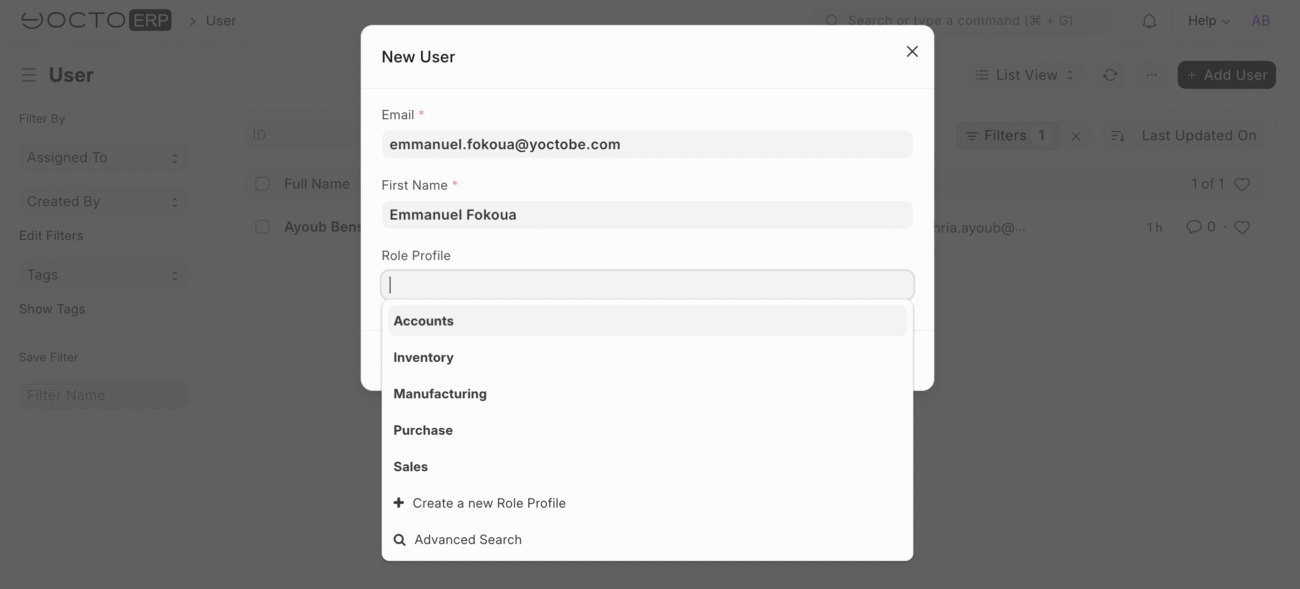
Task: Choose Accounts role profile option
Action: point(647,321)
